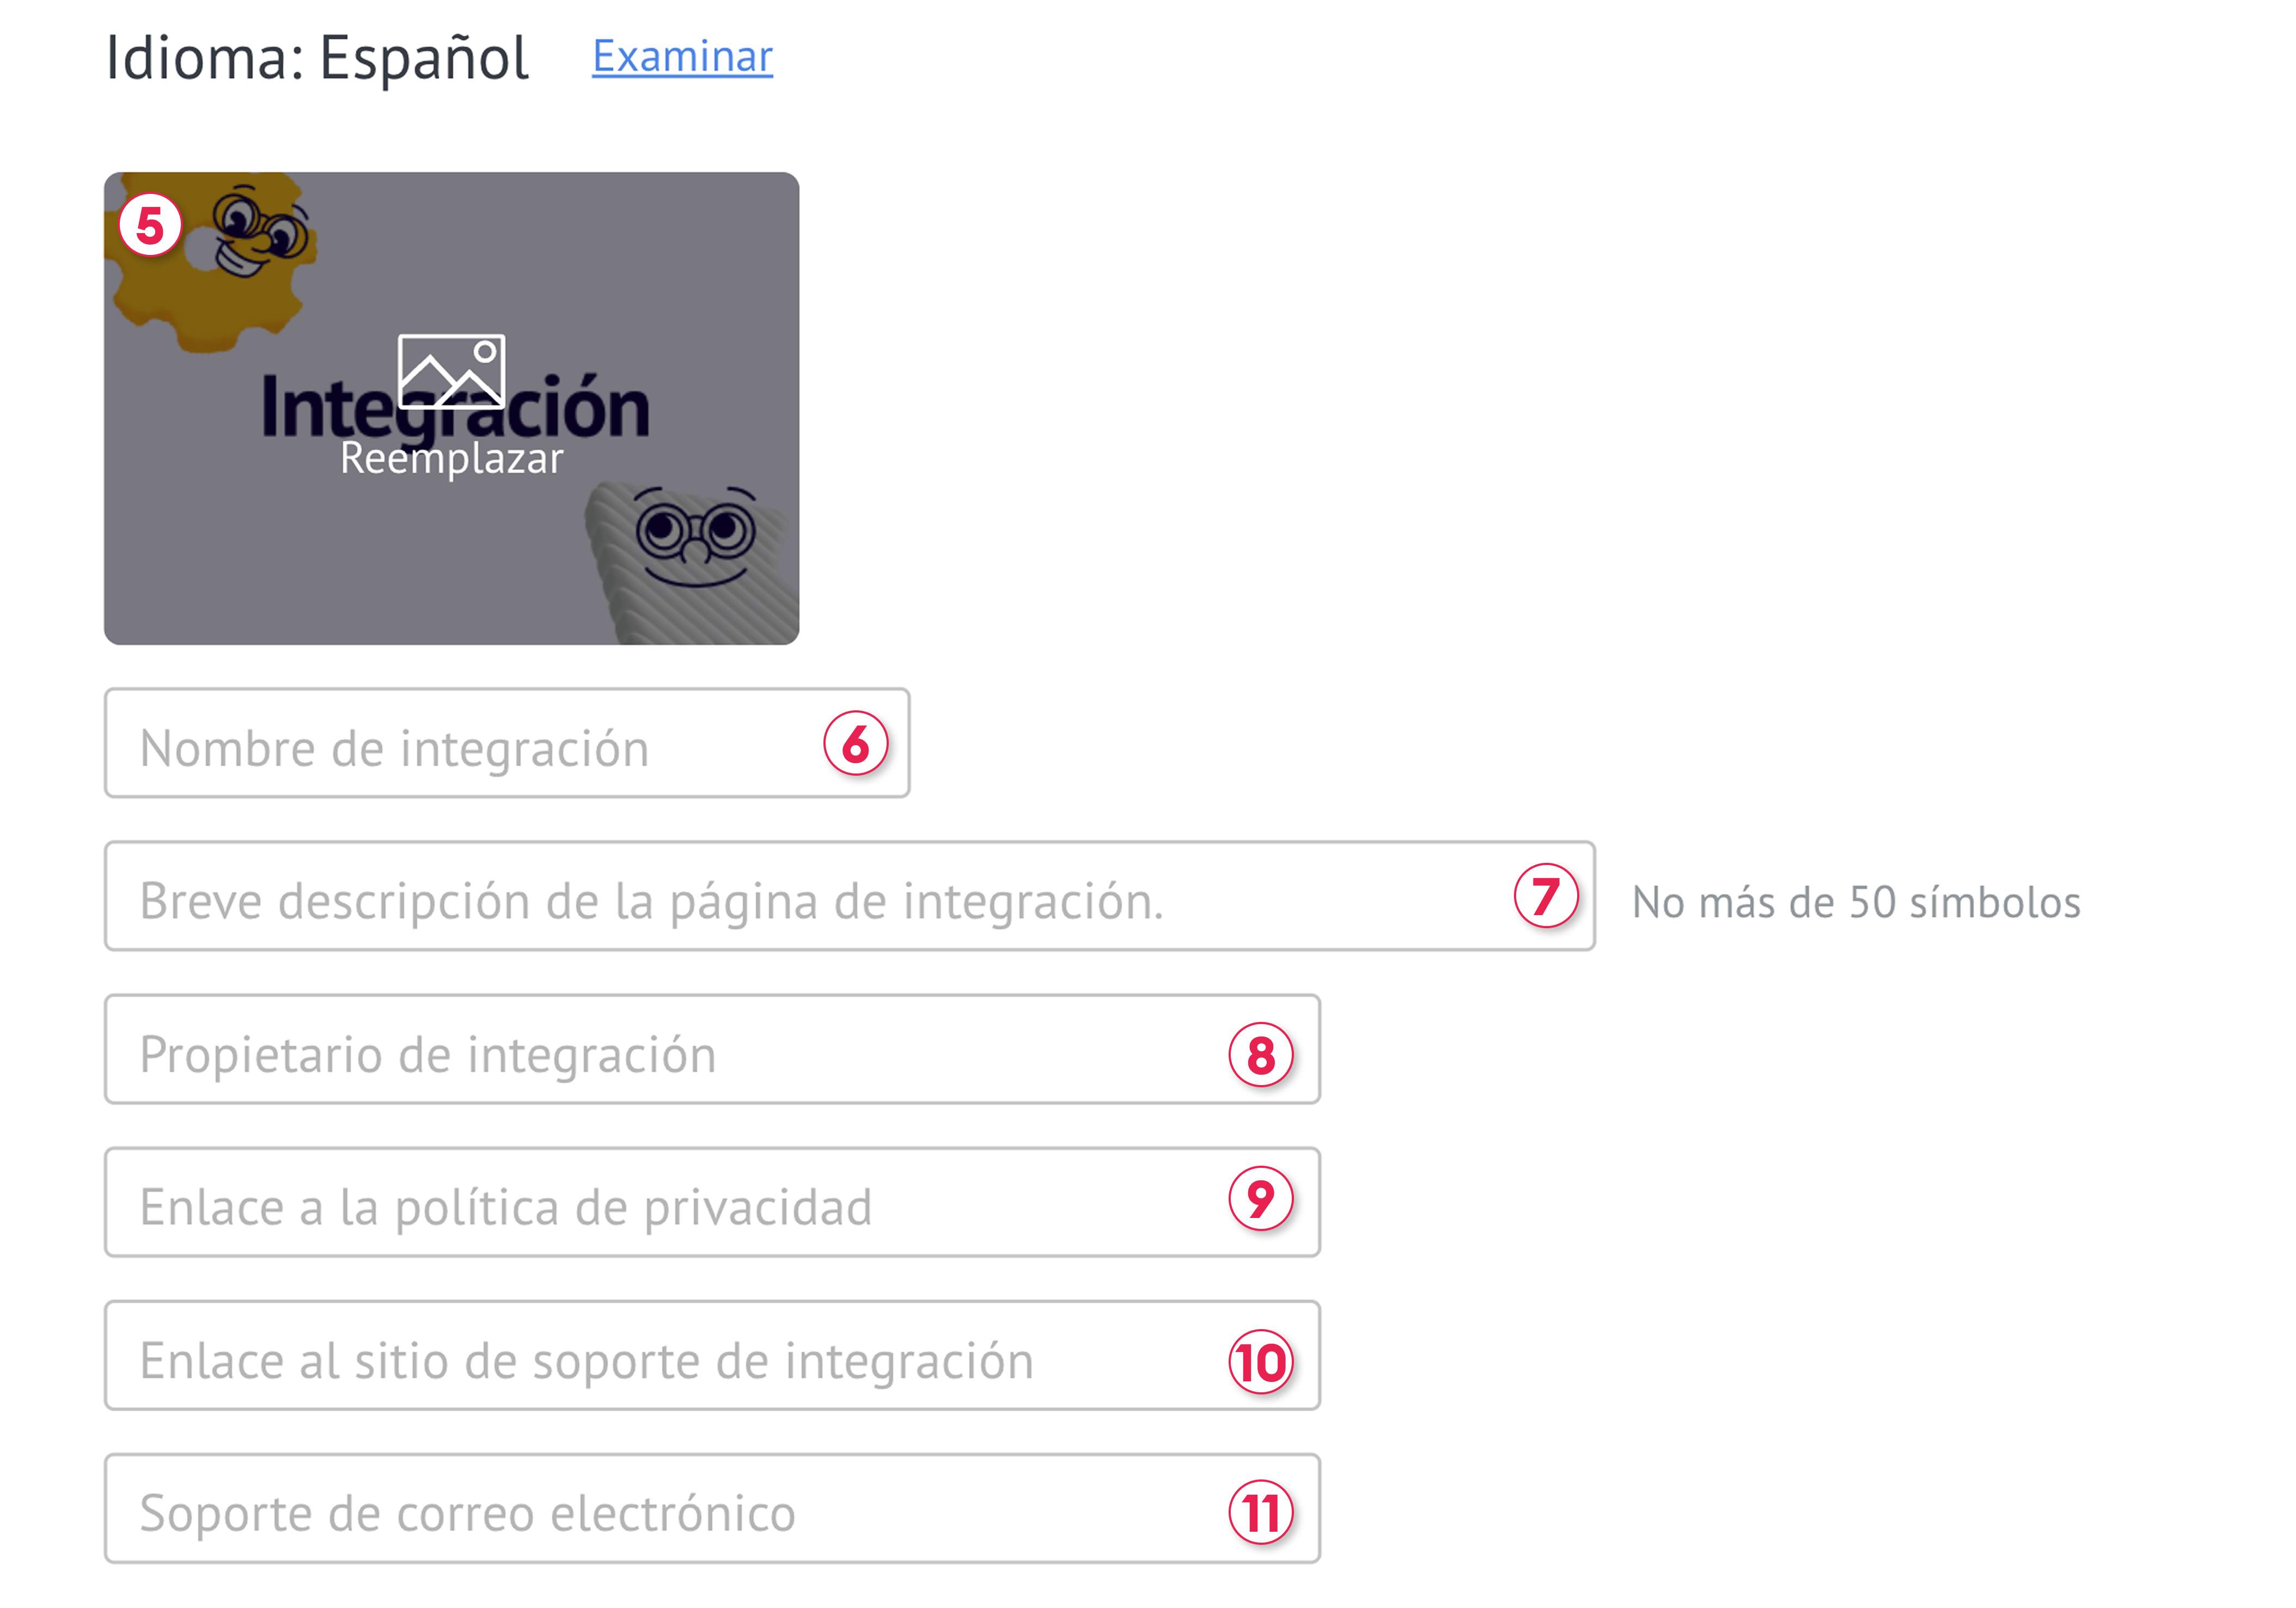2296x1608 pixels.
Task: Click the image placeholder icon on thumbnail
Action: [x=451, y=372]
